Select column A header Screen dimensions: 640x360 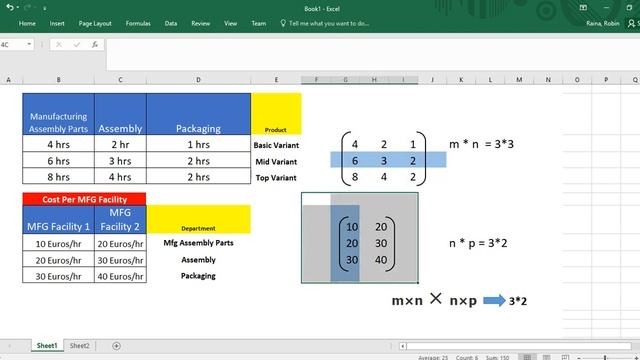(x=9, y=80)
